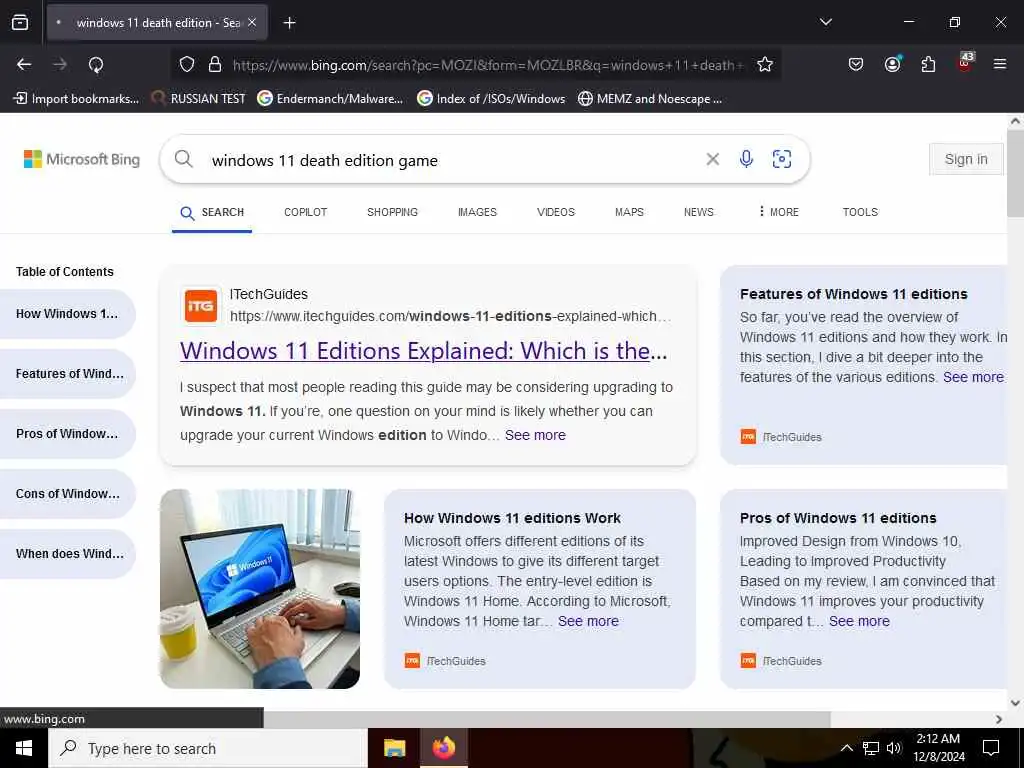Open tracking protection shield icon
This screenshot has width=1024, height=768.
(x=187, y=64)
